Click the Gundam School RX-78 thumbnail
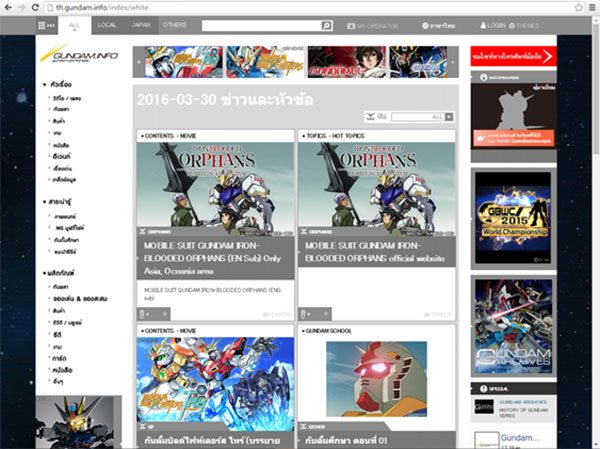Viewport: 600px width, 449px height. [376, 378]
